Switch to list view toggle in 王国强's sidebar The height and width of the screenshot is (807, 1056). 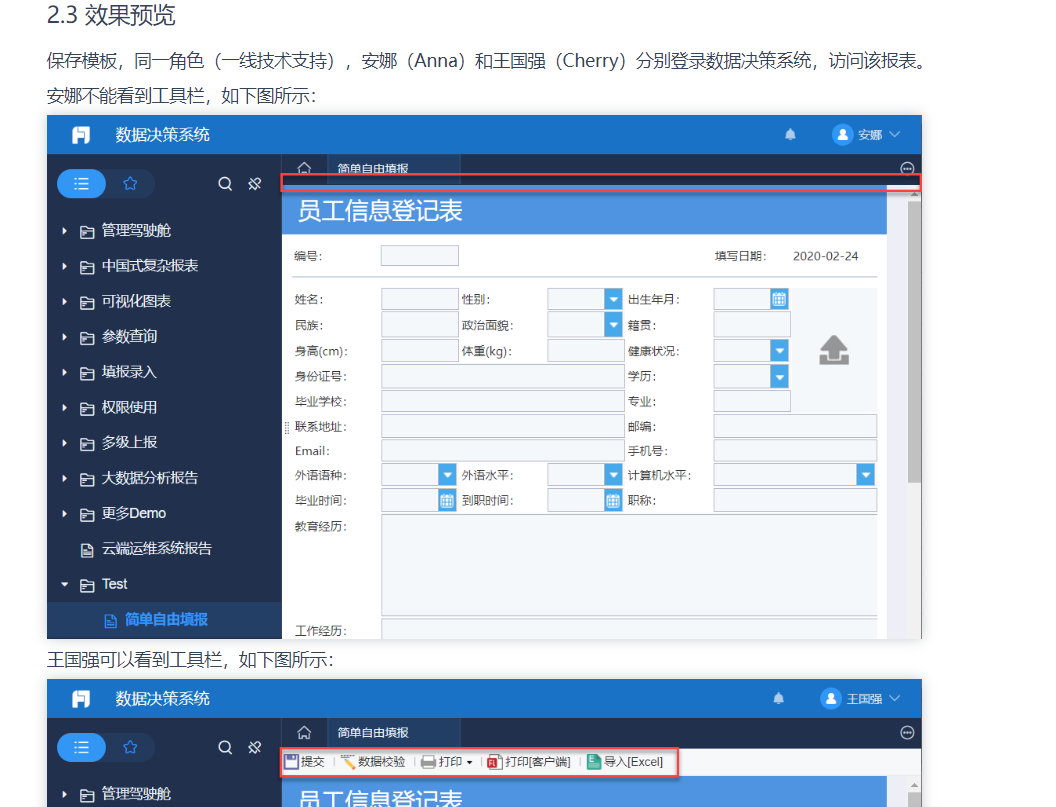[81, 747]
